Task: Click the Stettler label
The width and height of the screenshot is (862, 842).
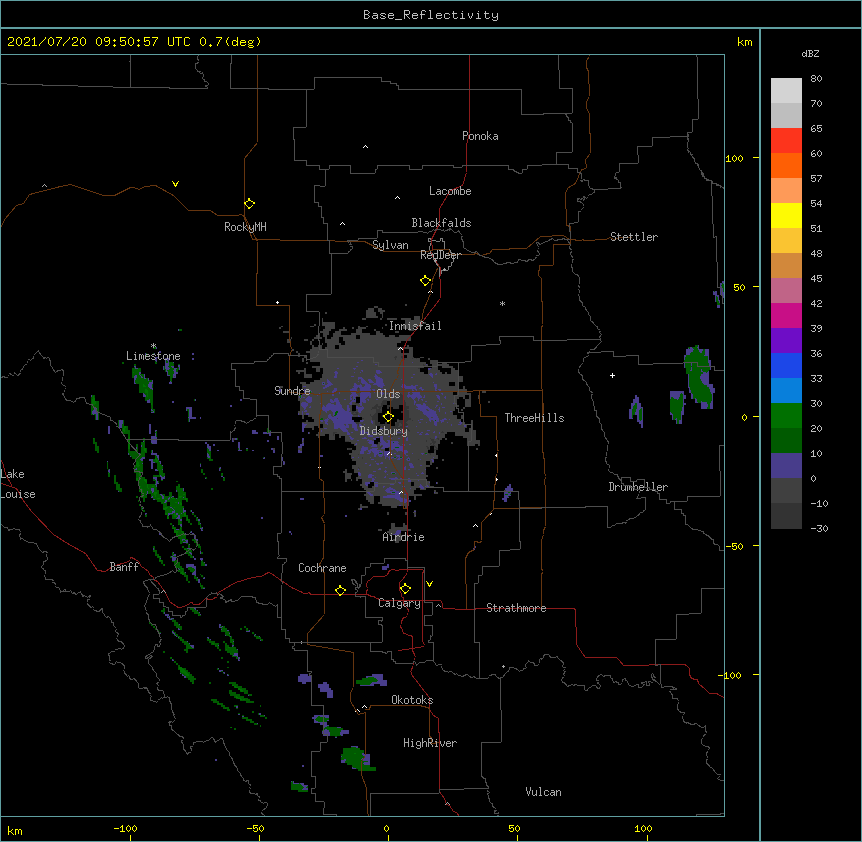Action: click(x=633, y=237)
